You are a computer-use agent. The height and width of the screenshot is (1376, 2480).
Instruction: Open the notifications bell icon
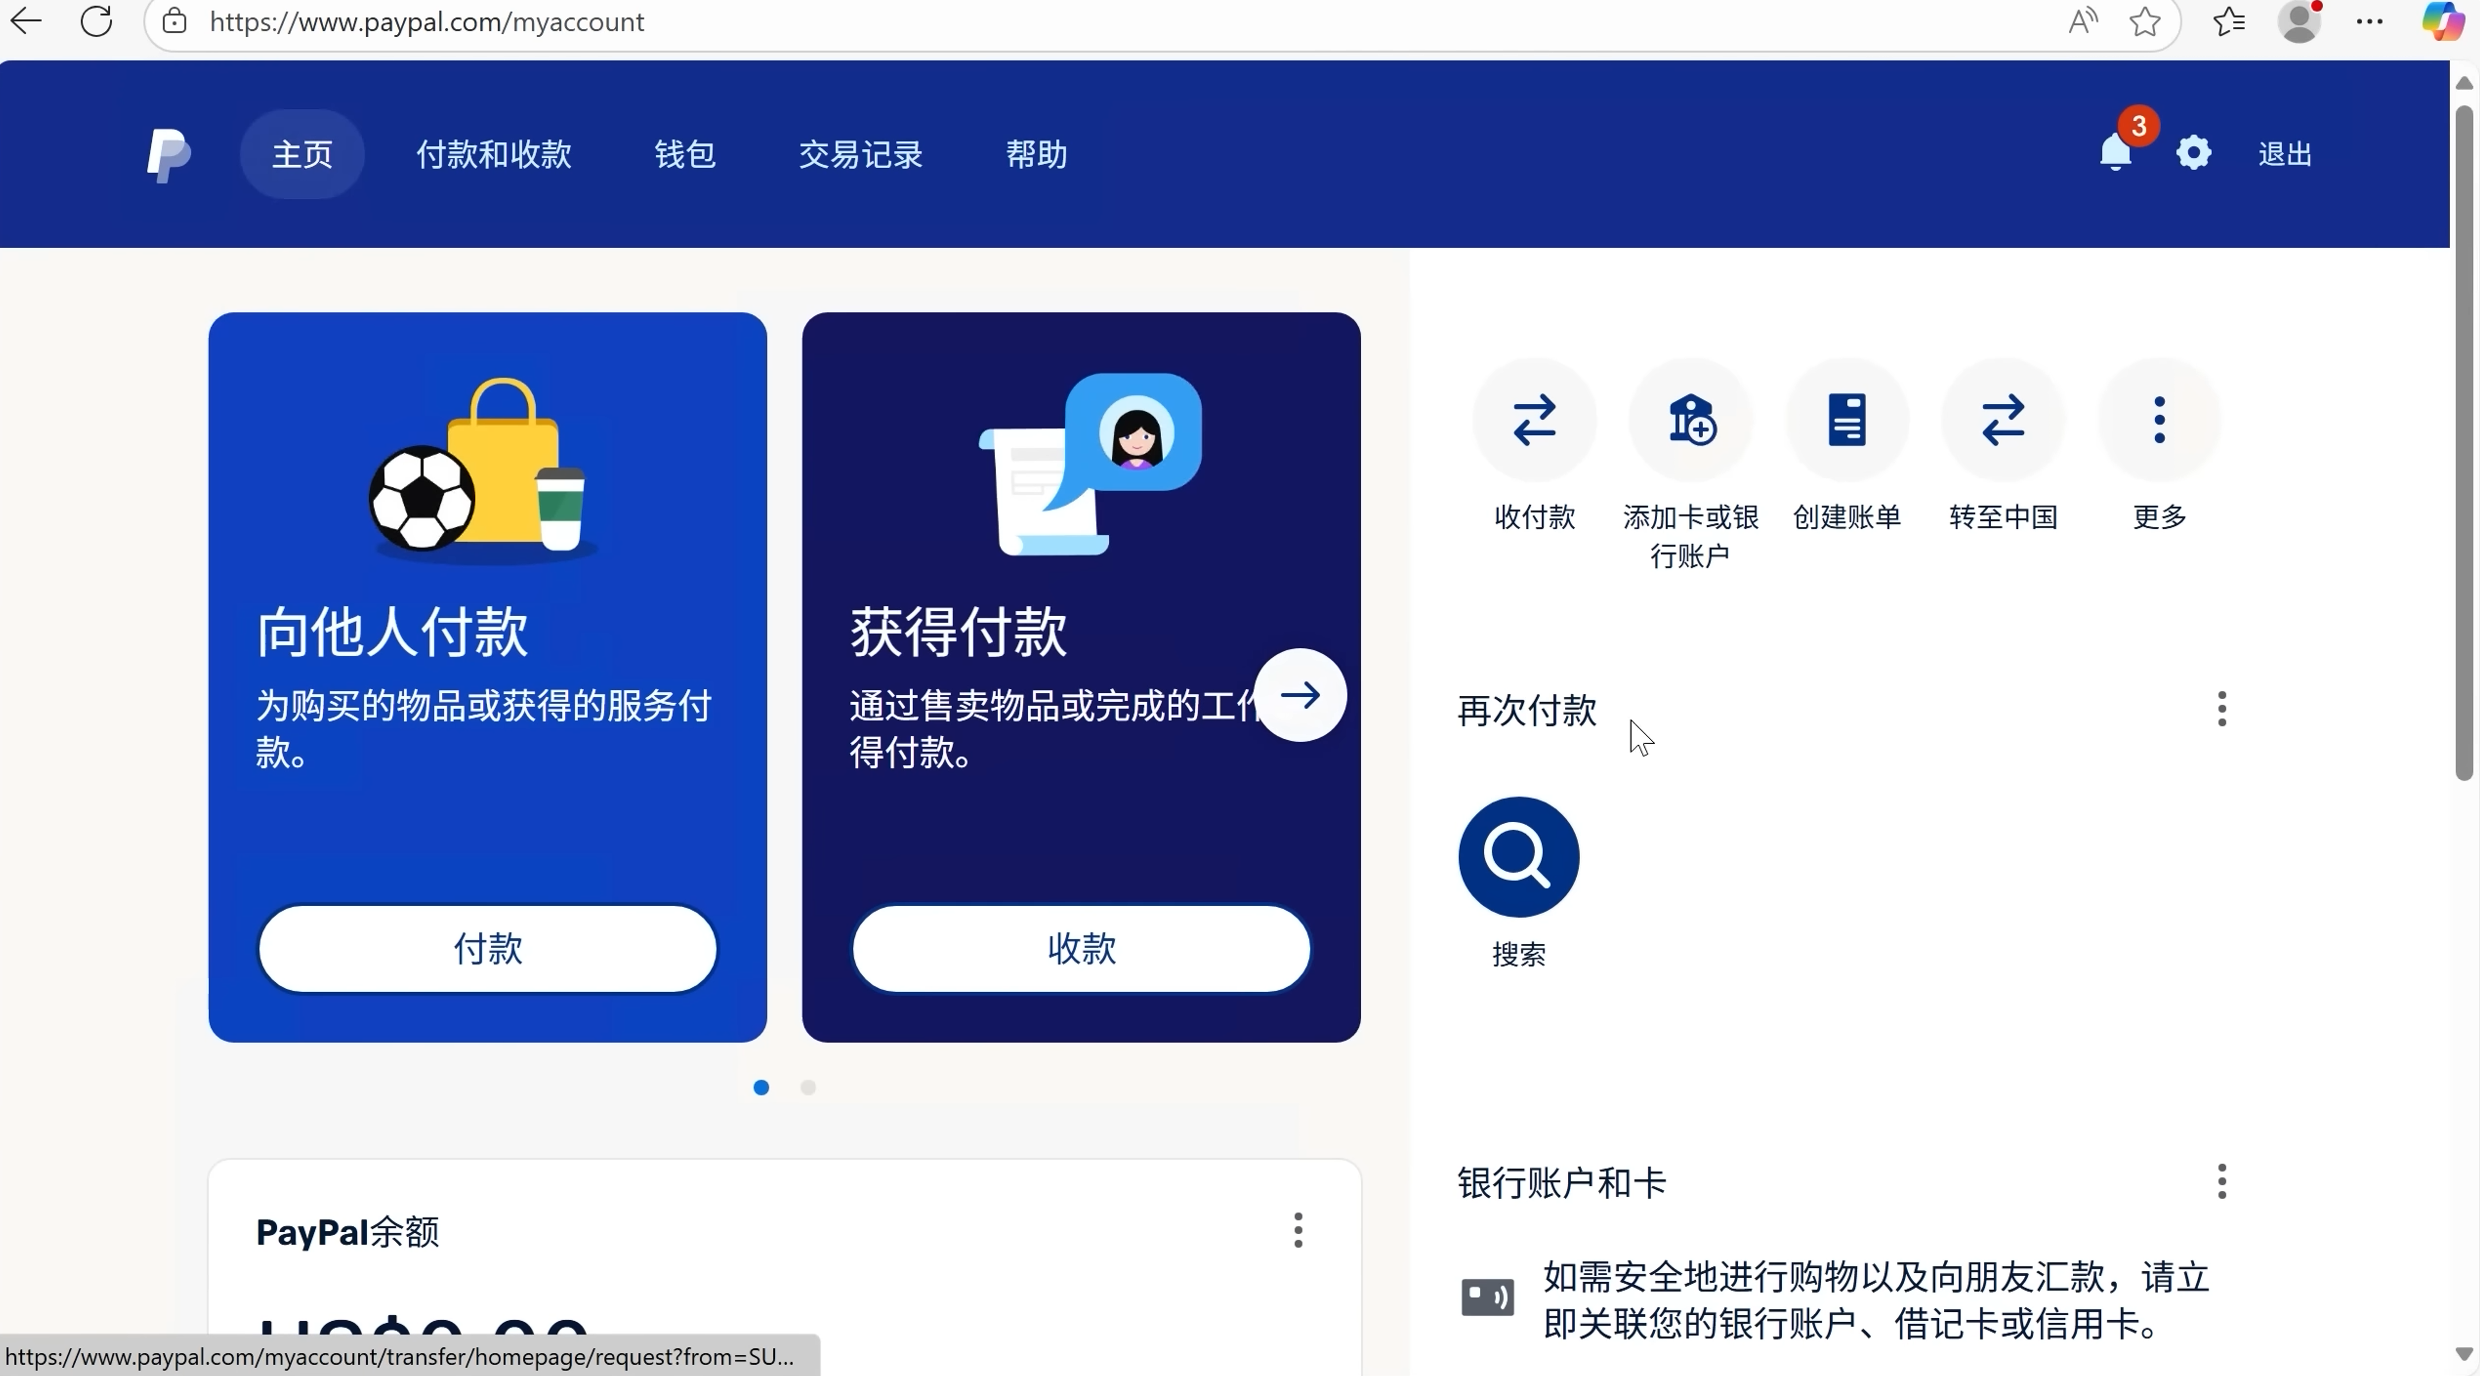click(x=2115, y=152)
